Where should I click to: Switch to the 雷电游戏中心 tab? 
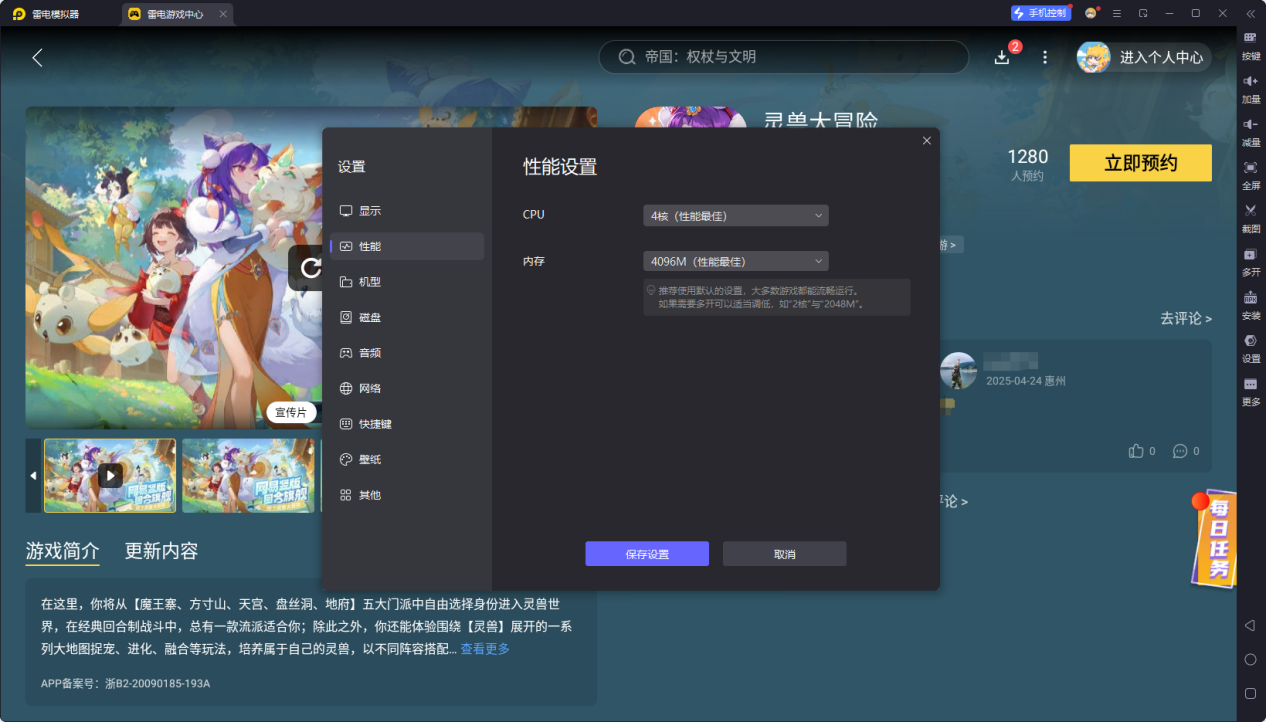[176, 14]
